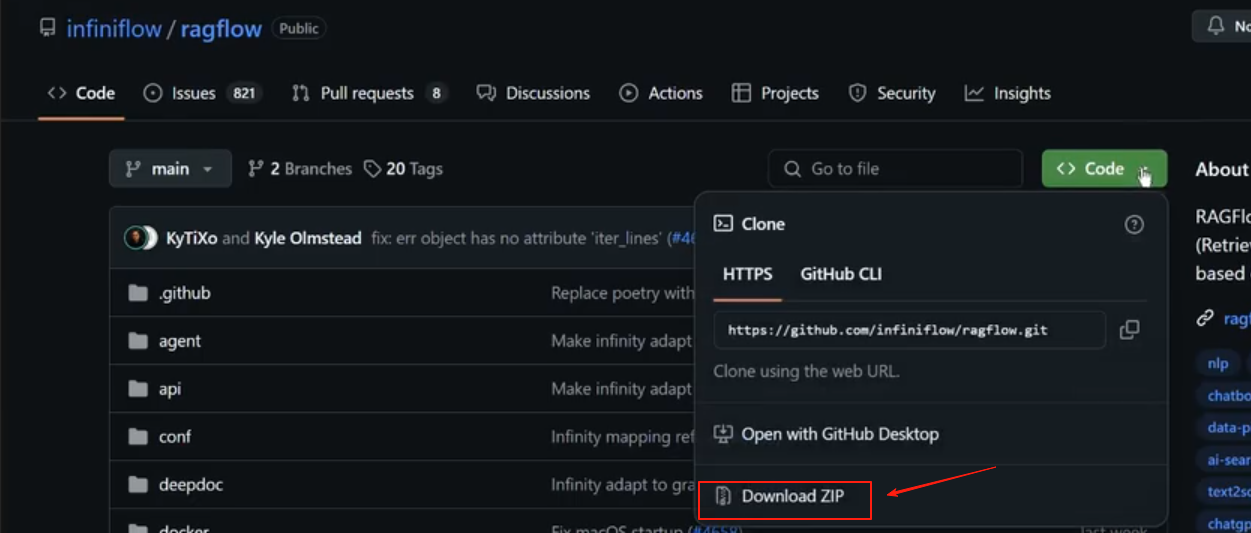
Task: Open KyTiXo author profile link
Action: coord(192,238)
